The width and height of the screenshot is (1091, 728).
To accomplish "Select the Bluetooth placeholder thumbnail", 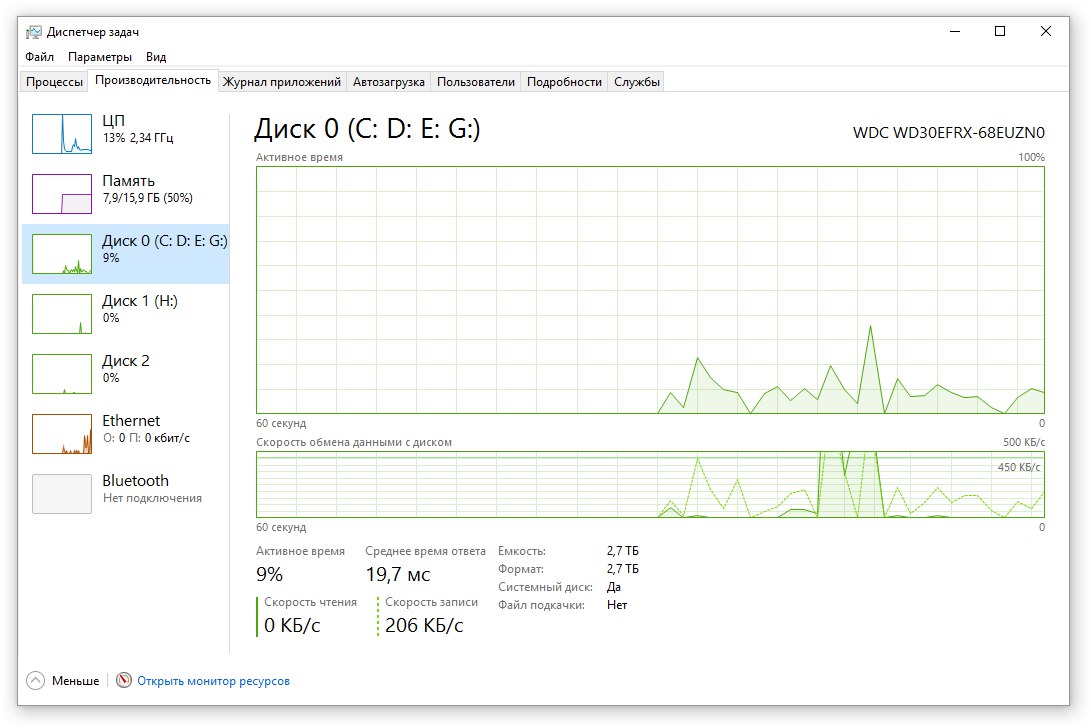I will click(x=62, y=494).
